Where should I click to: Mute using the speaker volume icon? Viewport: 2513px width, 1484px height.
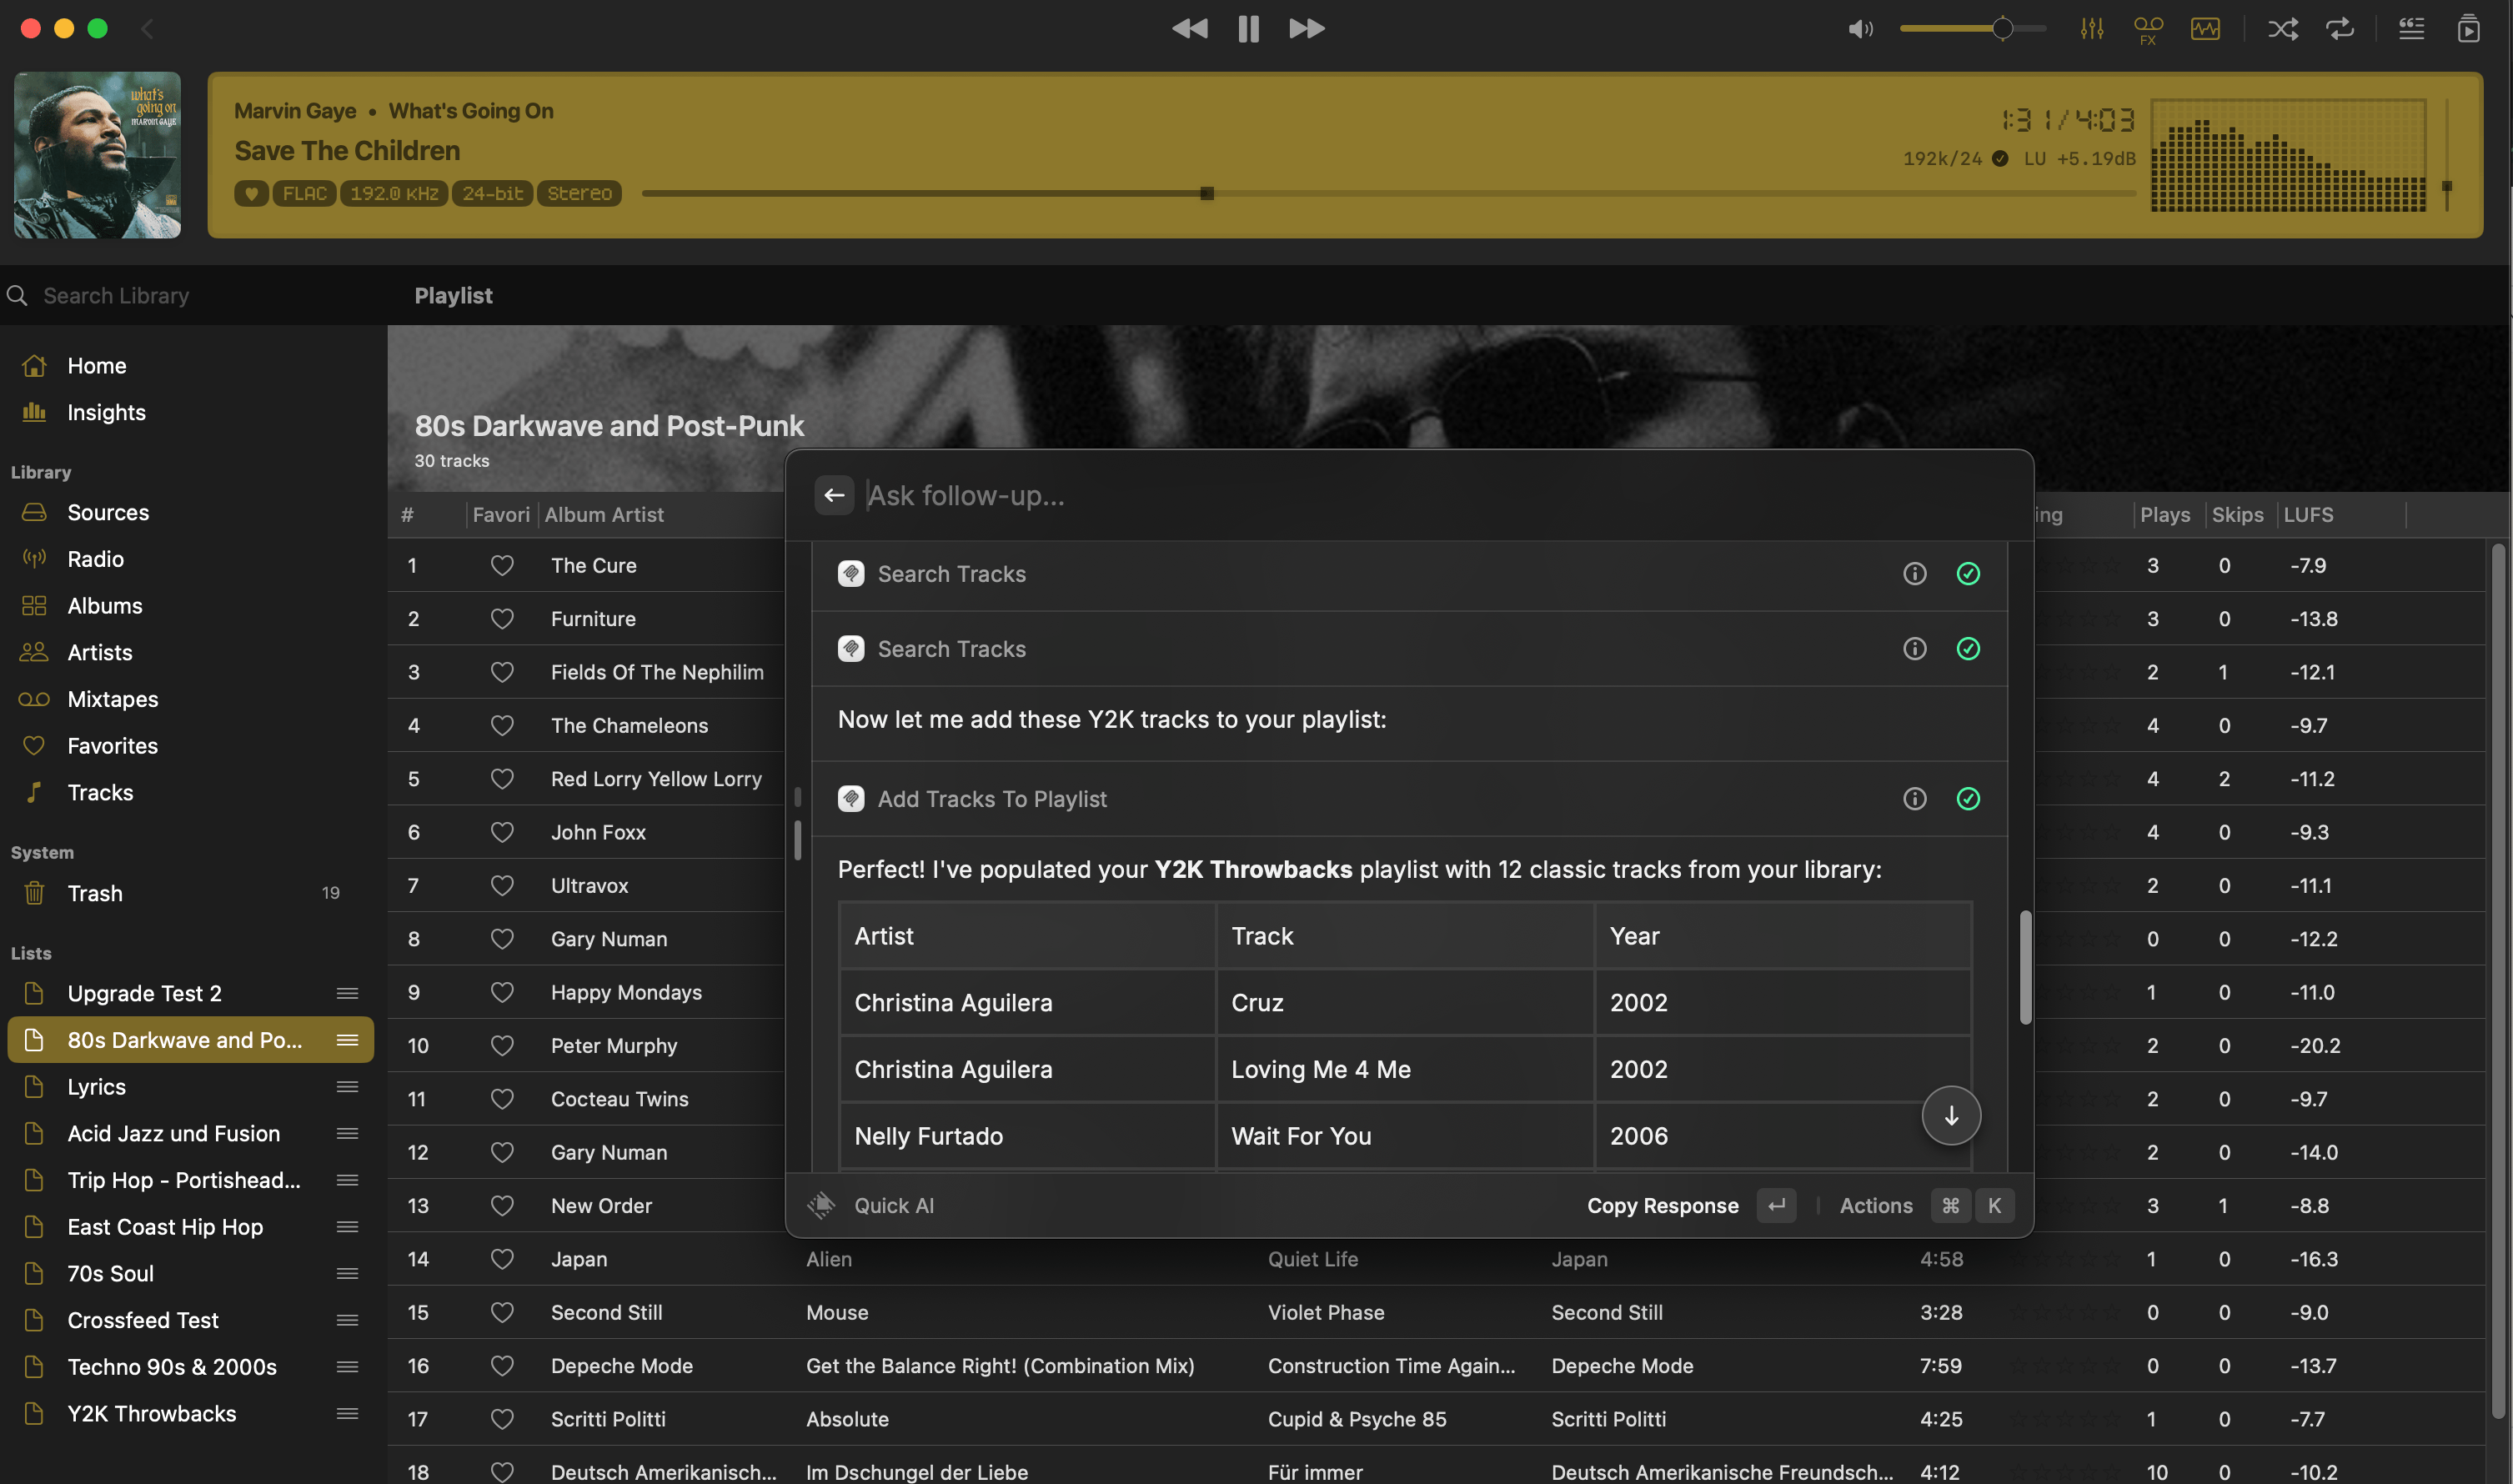[x=1859, y=29]
